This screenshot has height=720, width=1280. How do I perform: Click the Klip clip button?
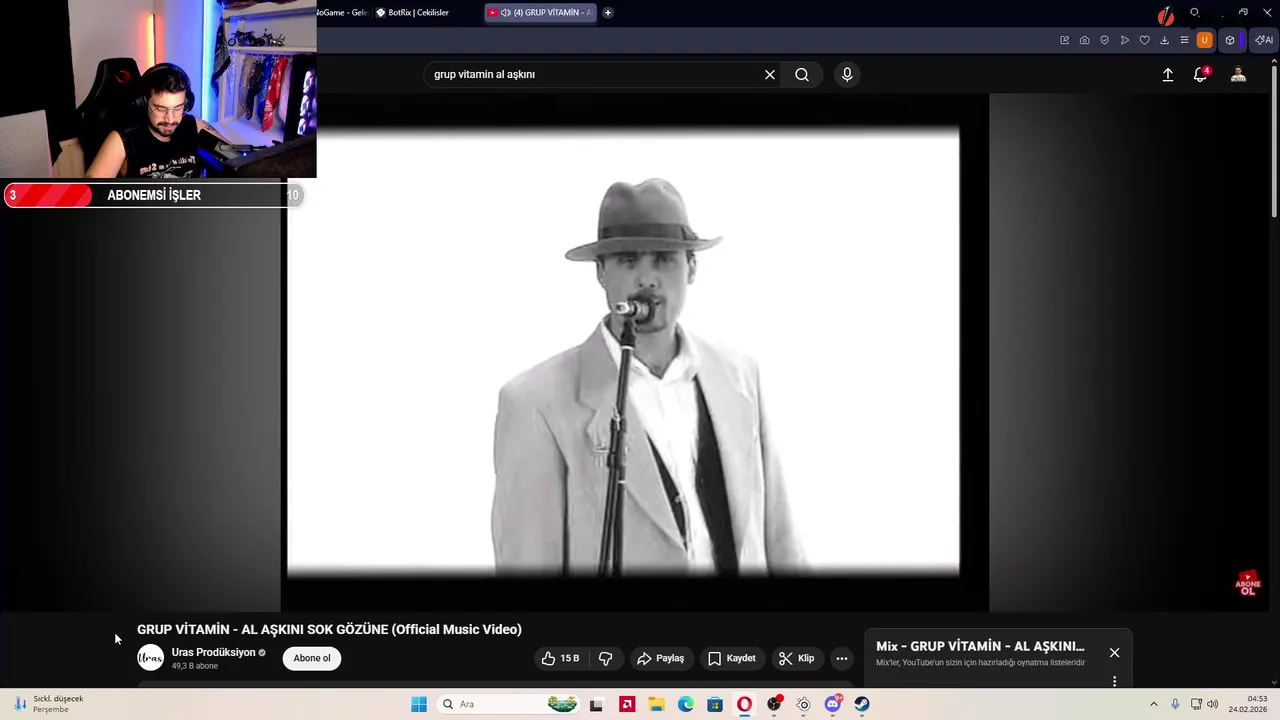click(x=797, y=658)
